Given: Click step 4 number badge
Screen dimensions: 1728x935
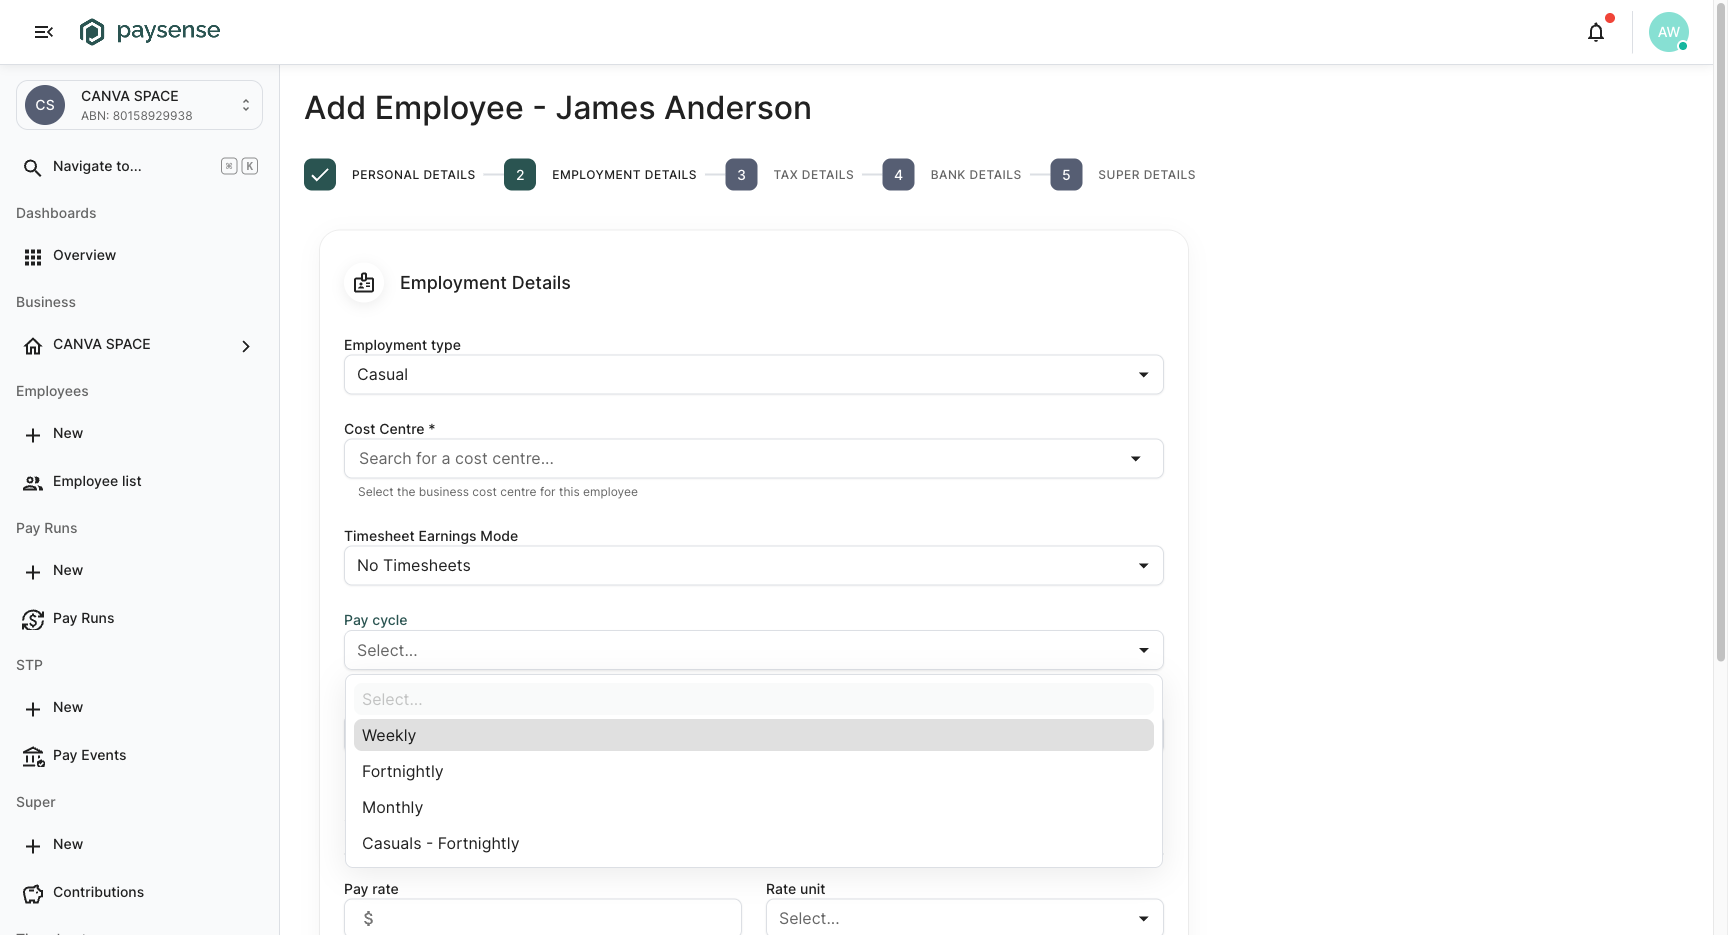Looking at the screenshot, I should pos(898,174).
